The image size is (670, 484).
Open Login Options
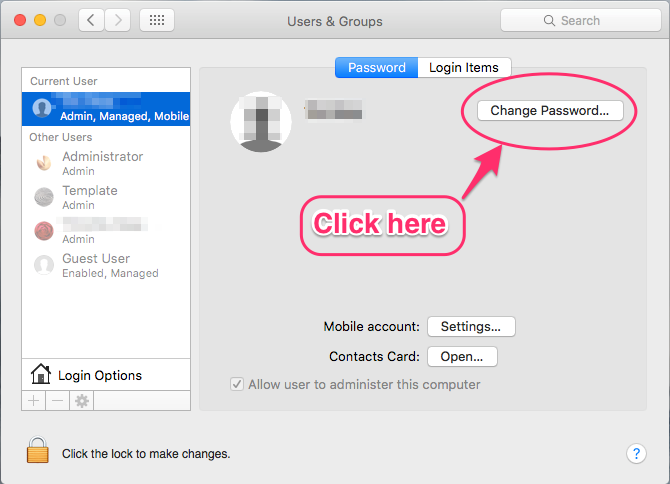pos(106,375)
